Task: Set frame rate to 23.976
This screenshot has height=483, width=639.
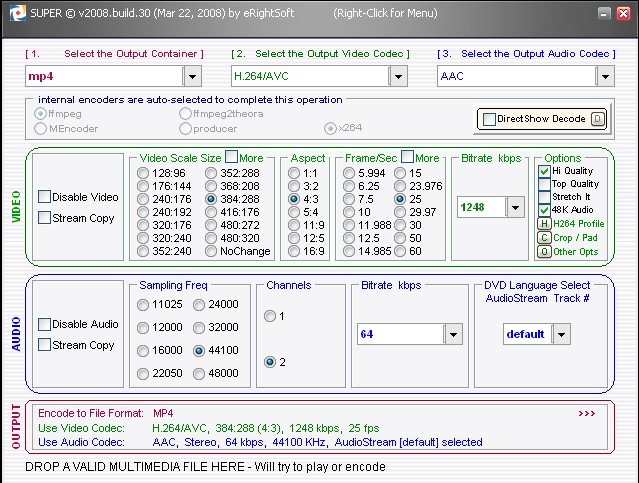Action: tap(400, 186)
